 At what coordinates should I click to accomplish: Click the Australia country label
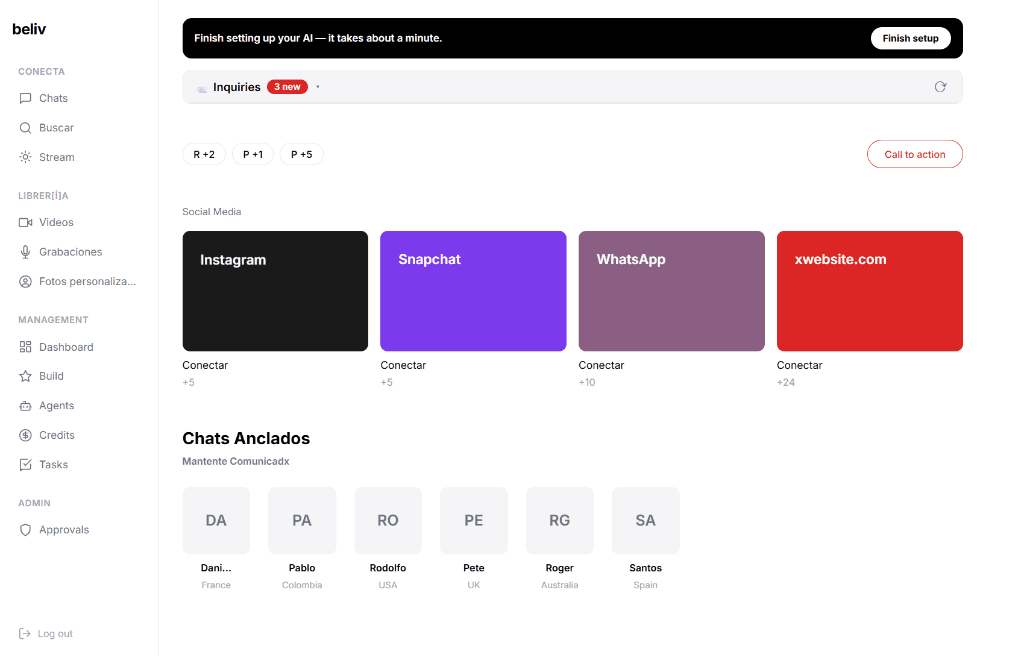pyautogui.click(x=560, y=585)
